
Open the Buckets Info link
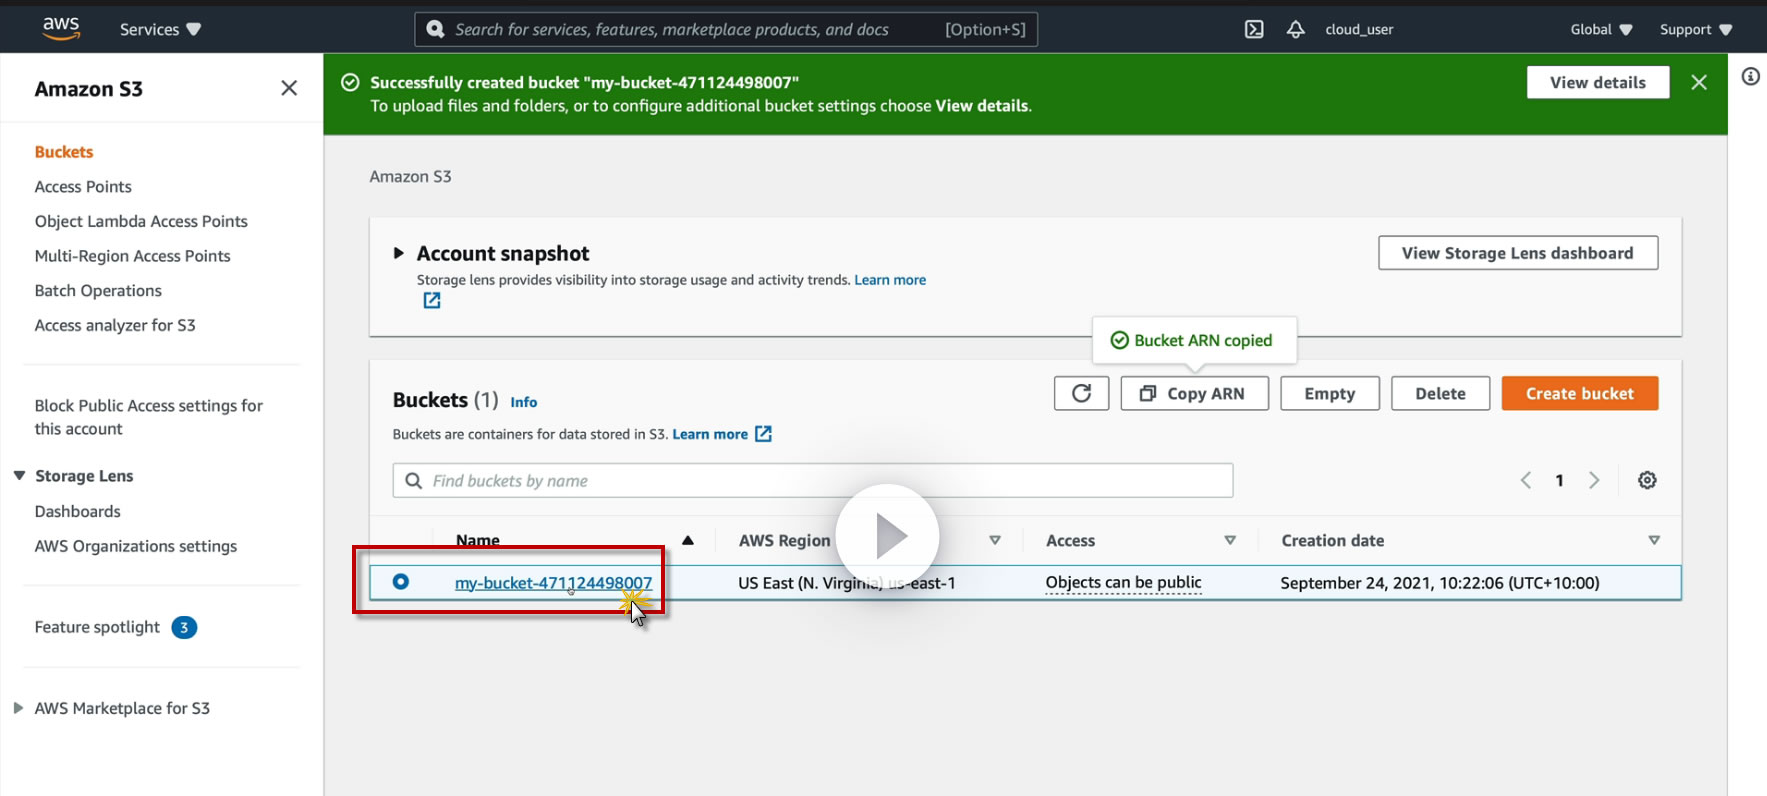point(524,402)
